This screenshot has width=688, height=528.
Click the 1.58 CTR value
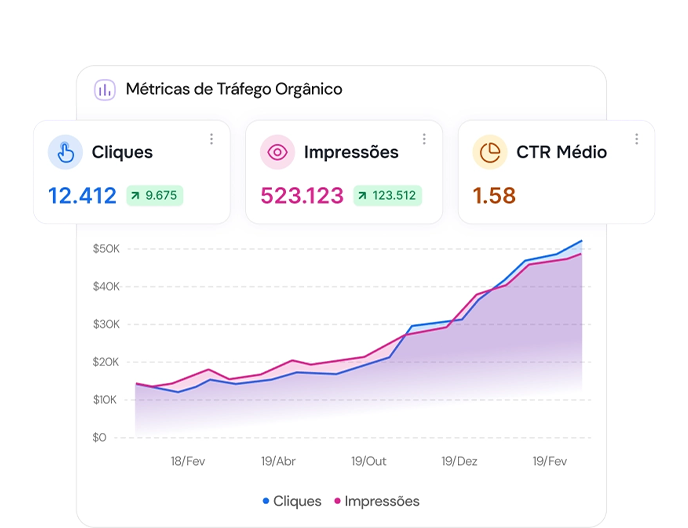(494, 196)
